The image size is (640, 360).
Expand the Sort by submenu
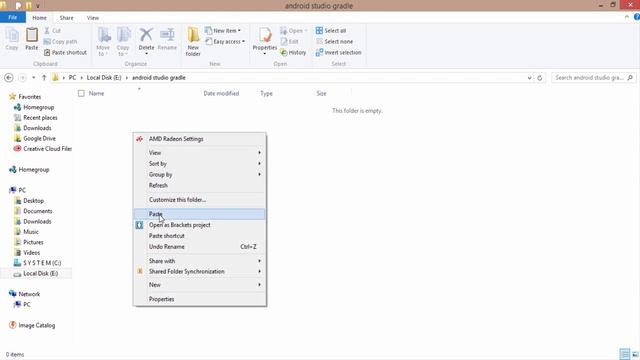[200, 164]
